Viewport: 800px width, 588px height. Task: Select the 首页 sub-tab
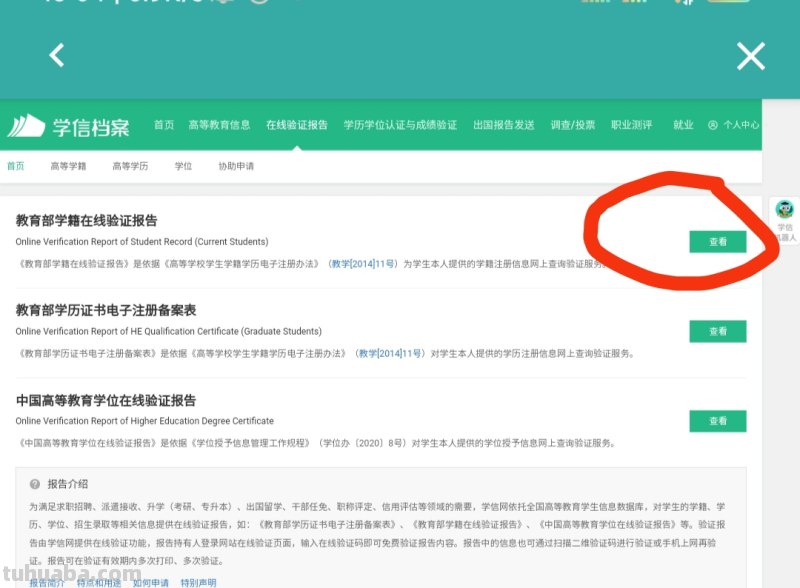tap(15, 166)
